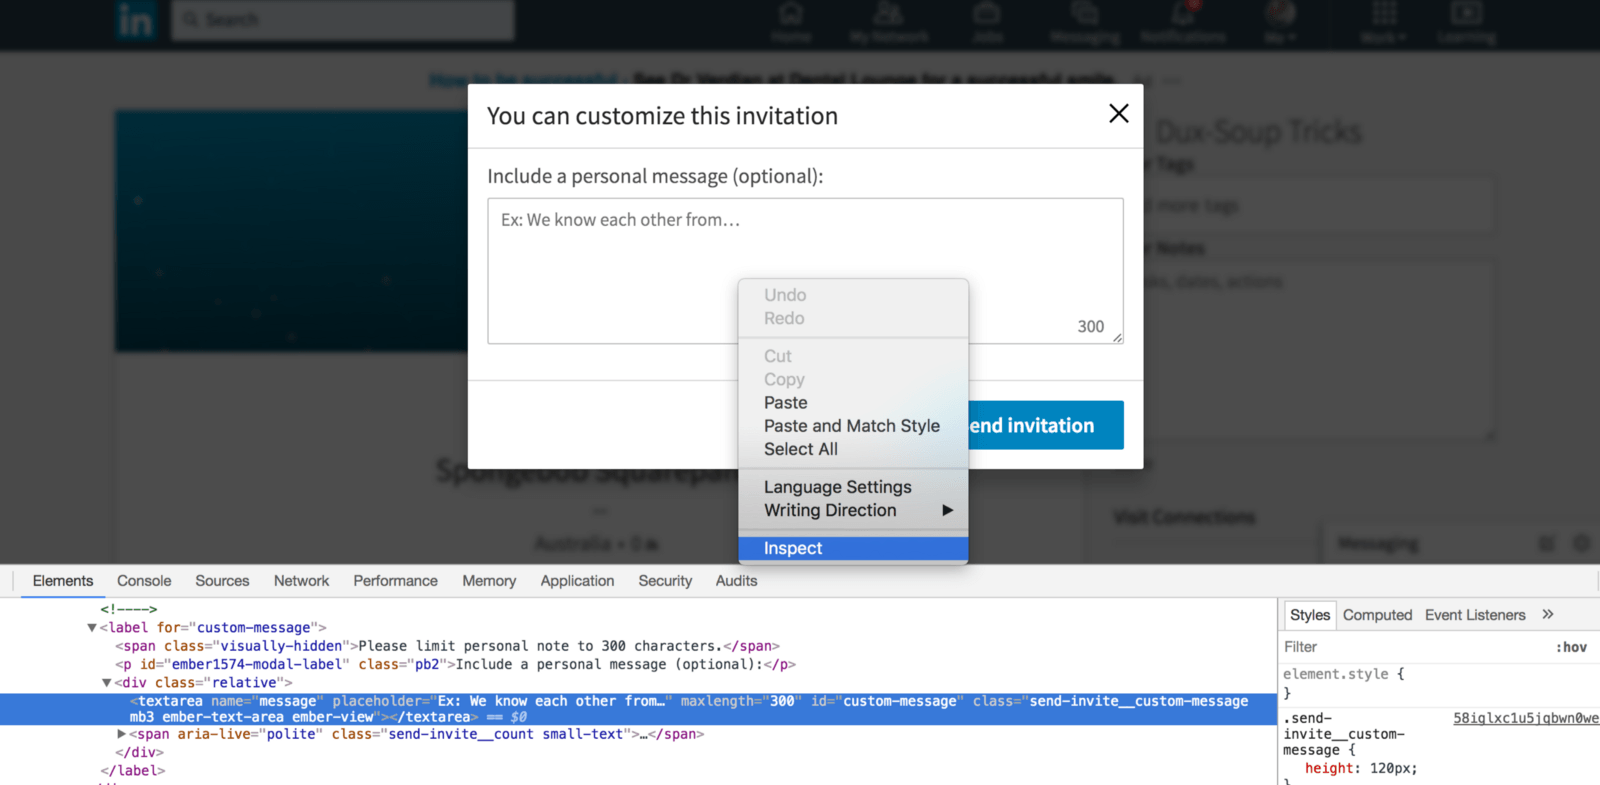Image resolution: width=1600 pixels, height=785 pixels.
Task: Open the Messaging nav icon
Action: click(1085, 23)
